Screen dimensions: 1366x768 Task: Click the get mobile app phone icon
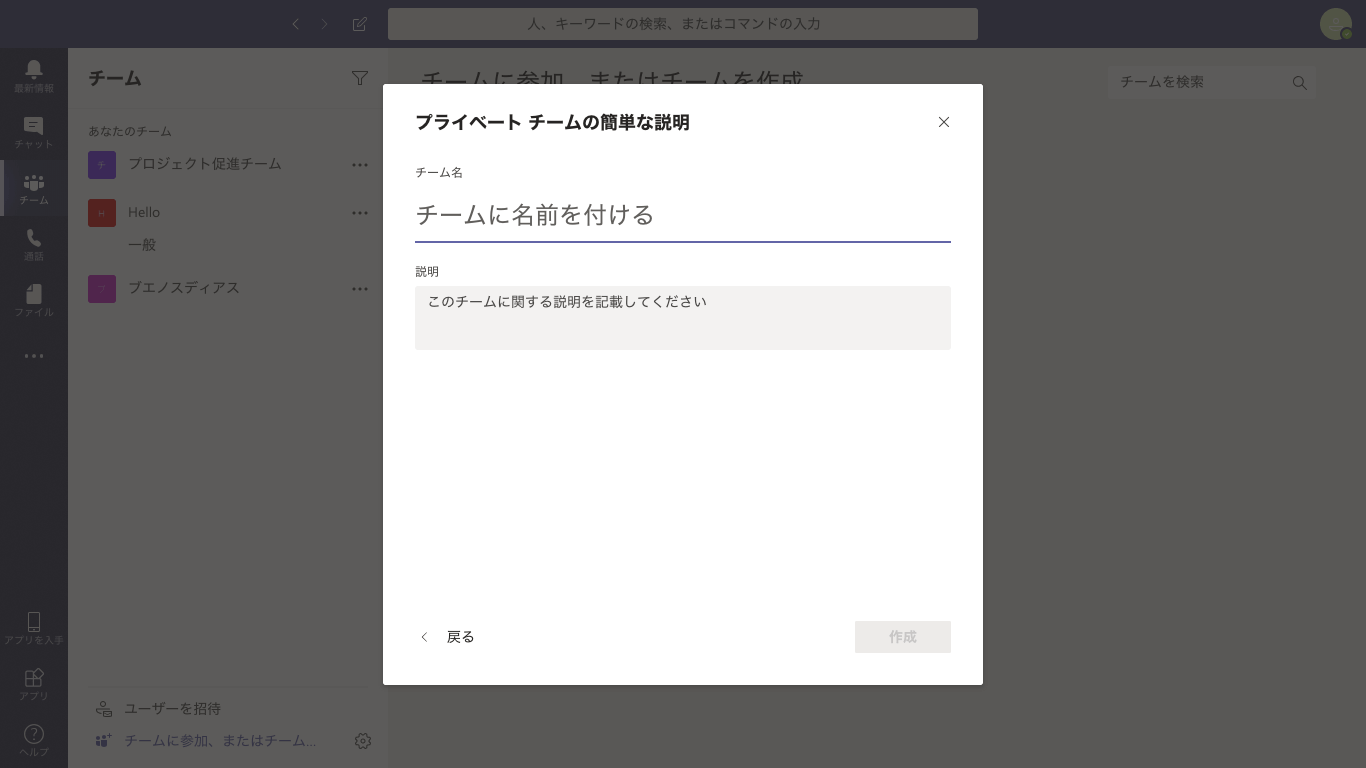pos(34,627)
